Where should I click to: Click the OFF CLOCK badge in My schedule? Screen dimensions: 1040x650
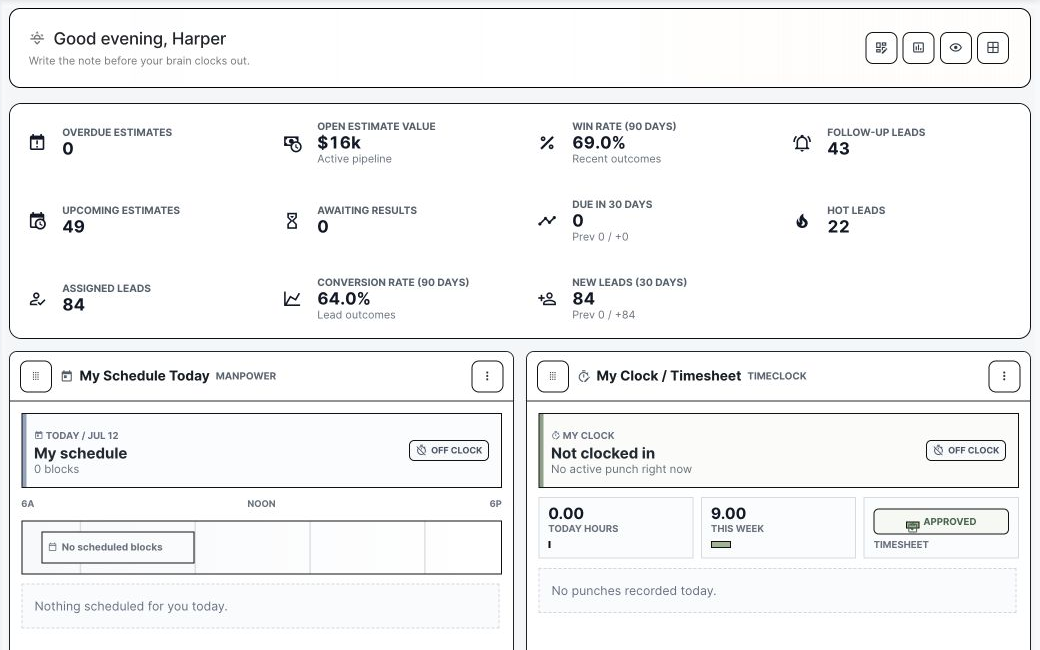[x=449, y=450]
